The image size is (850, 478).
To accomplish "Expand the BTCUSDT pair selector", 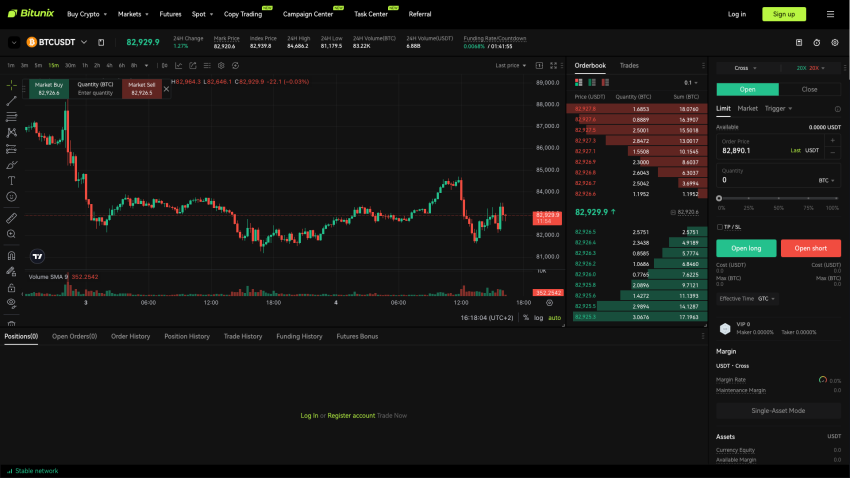I will point(84,42).
